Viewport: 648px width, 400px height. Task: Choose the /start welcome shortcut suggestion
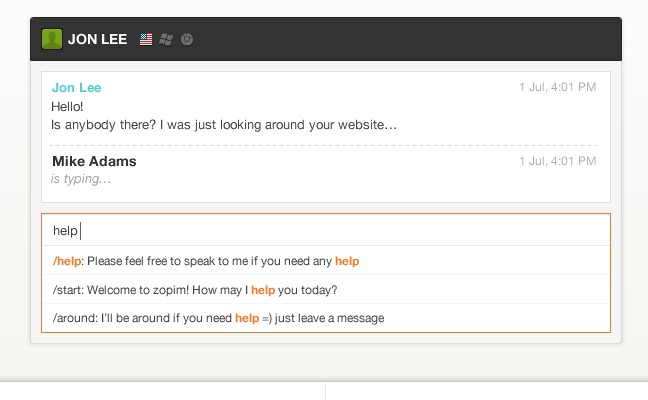[326, 290]
